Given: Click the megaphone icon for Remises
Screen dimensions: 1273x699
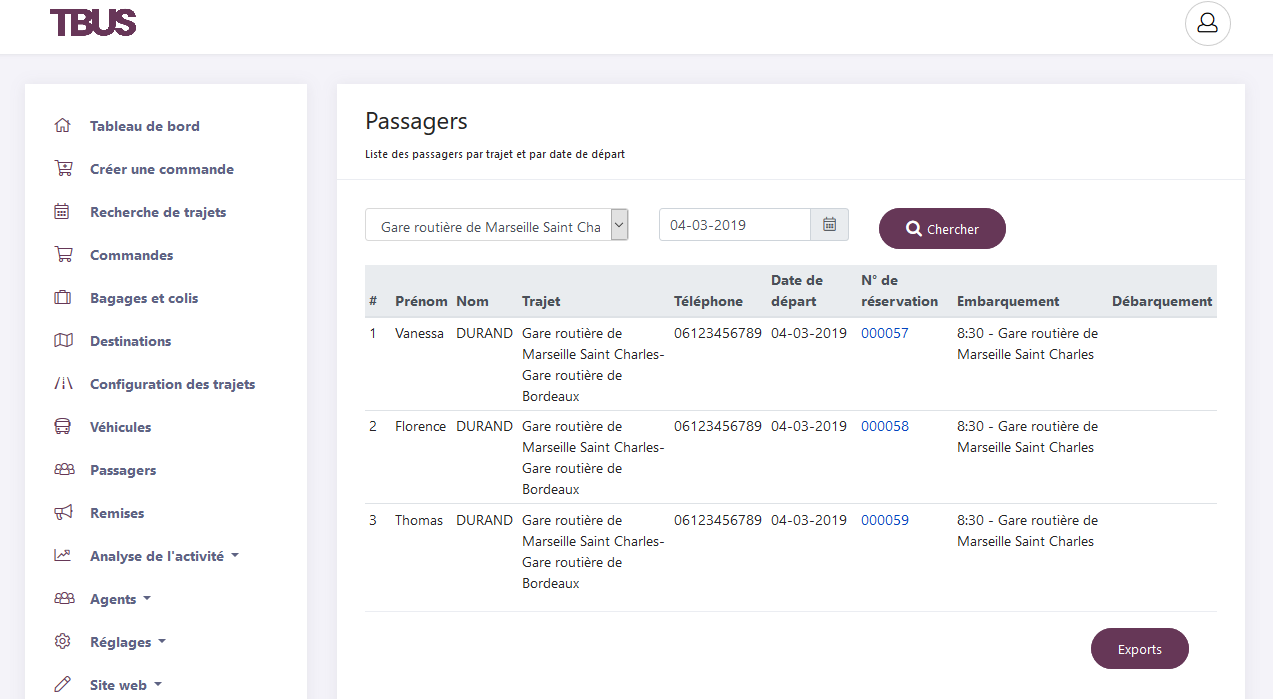Looking at the screenshot, I should 63,513.
